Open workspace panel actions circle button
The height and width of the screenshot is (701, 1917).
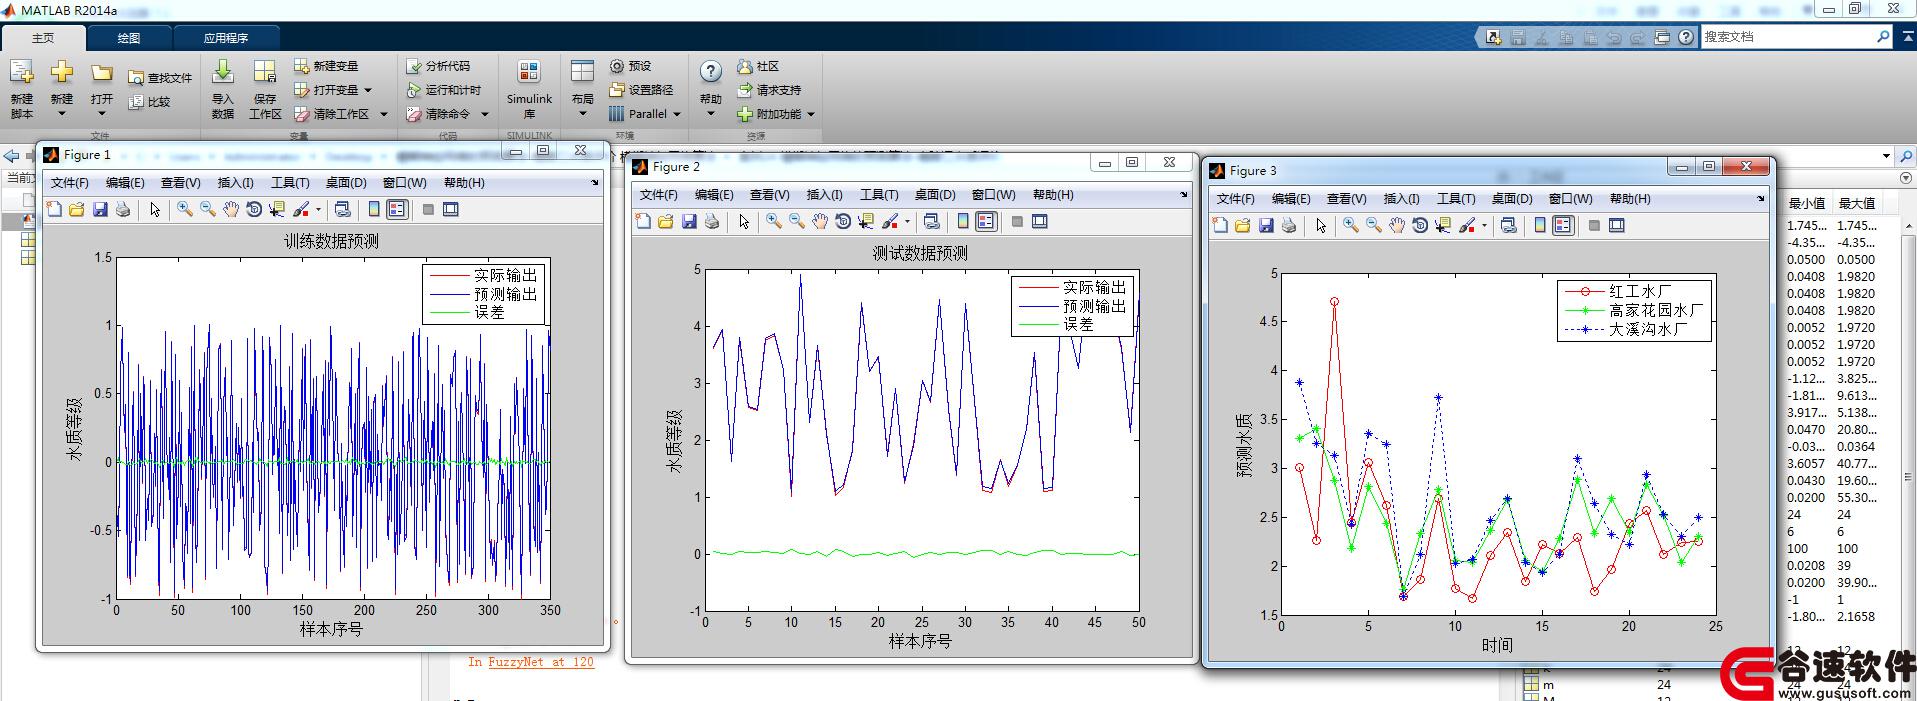tap(1905, 178)
